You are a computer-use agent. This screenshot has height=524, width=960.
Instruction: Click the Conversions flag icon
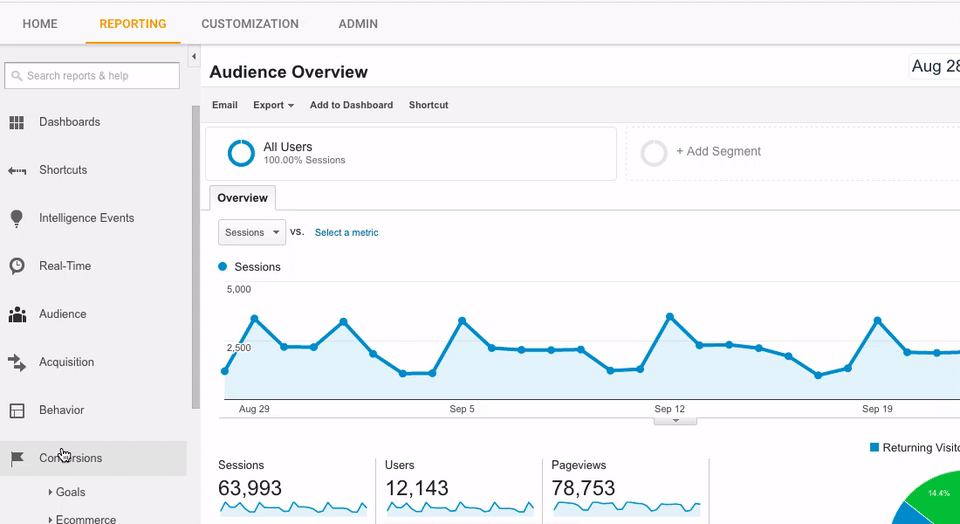[x=17, y=458]
